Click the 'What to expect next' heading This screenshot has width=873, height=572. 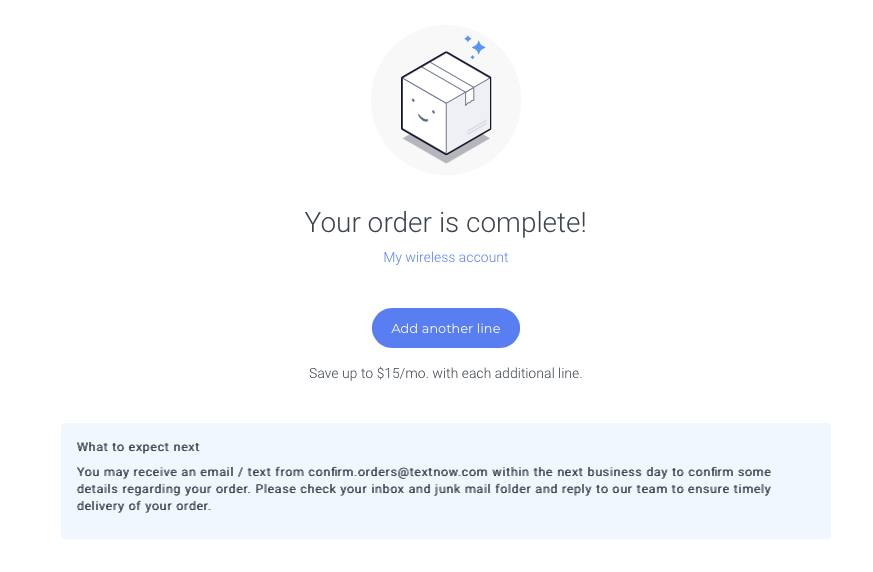click(138, 447)
